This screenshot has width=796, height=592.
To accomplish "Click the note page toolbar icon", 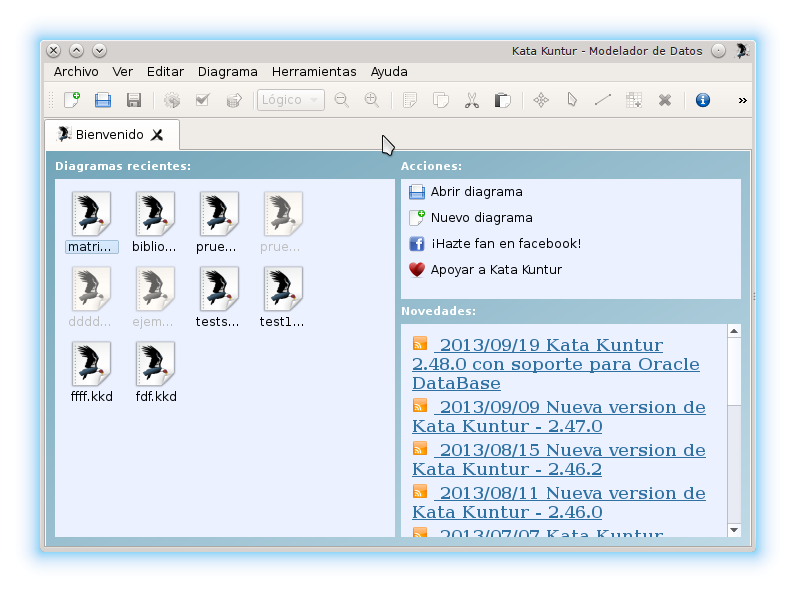I will click(x=410, y=100).
